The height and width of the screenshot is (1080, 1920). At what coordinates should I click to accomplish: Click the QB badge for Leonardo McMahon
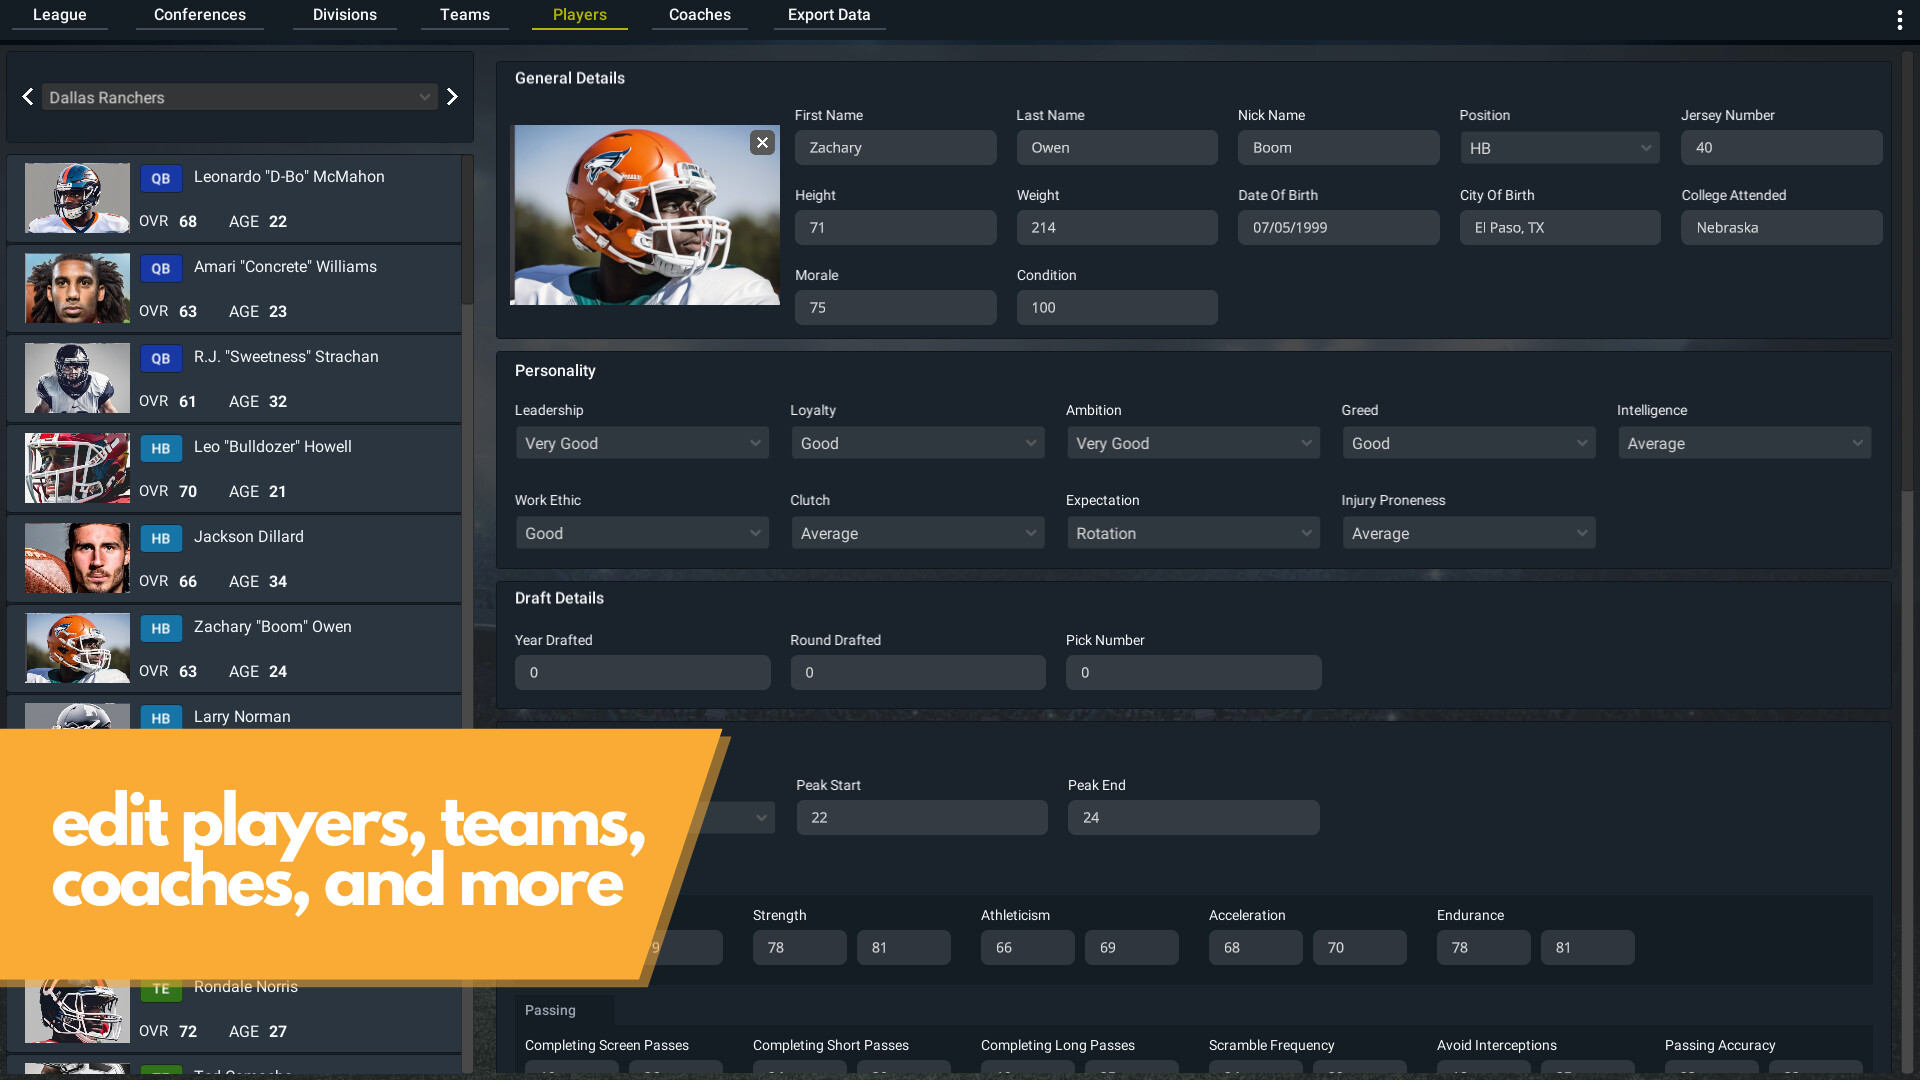point(160,179)
